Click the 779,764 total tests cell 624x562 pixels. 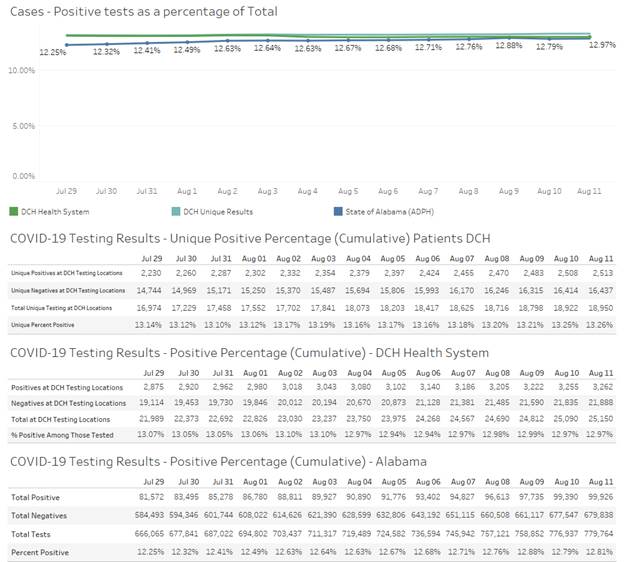pos(599,533)
